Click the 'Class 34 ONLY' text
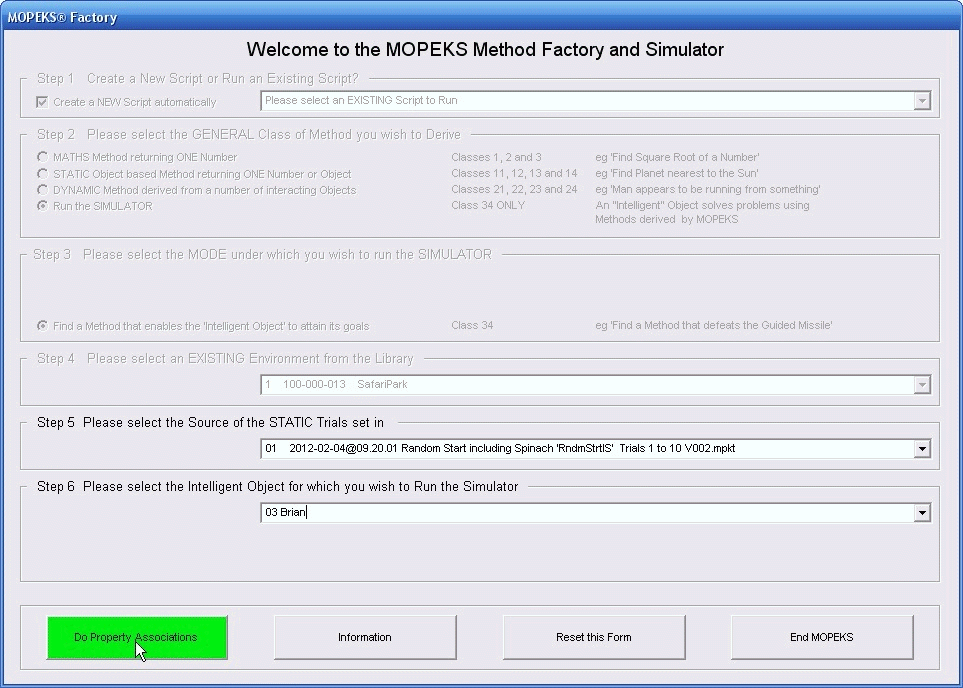Image resolution: width=963 pixels, height=688 pixels. [488, 205]
